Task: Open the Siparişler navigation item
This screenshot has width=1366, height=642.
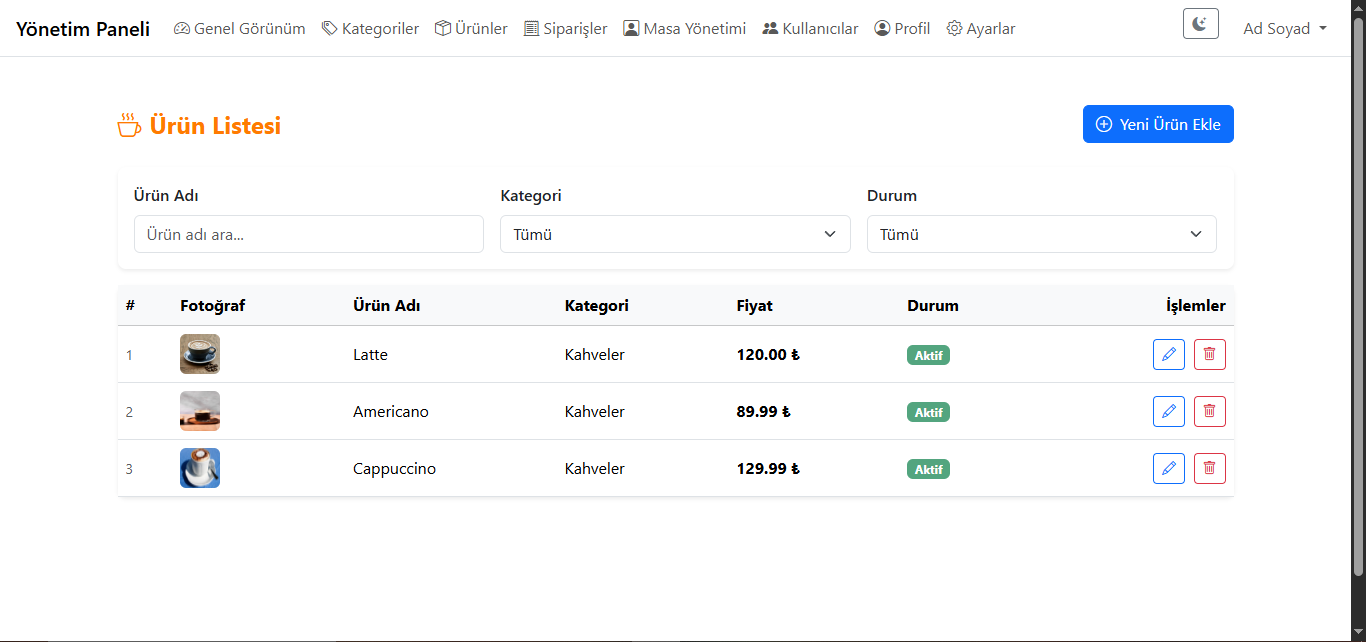Action: [x=565, y=29]
